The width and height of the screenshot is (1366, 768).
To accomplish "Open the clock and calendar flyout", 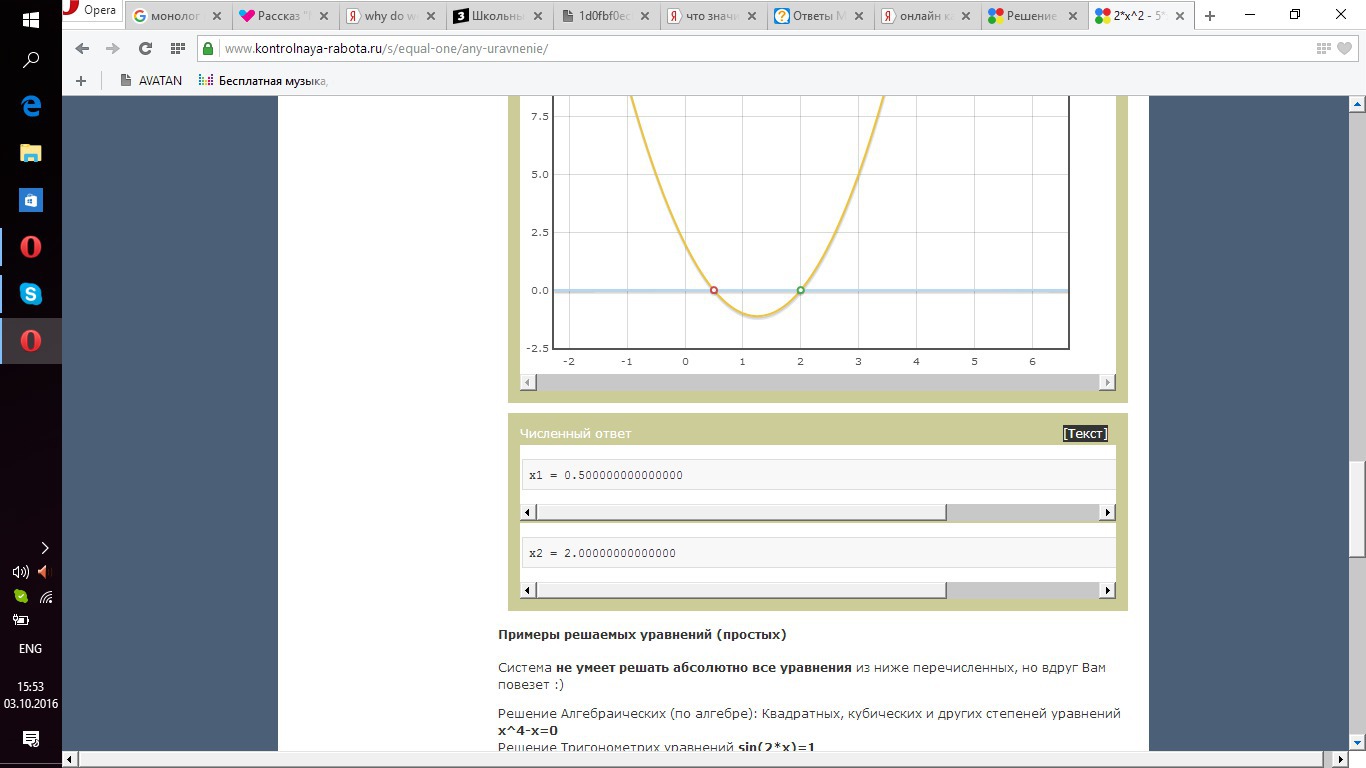I will [x=31, y=695].
